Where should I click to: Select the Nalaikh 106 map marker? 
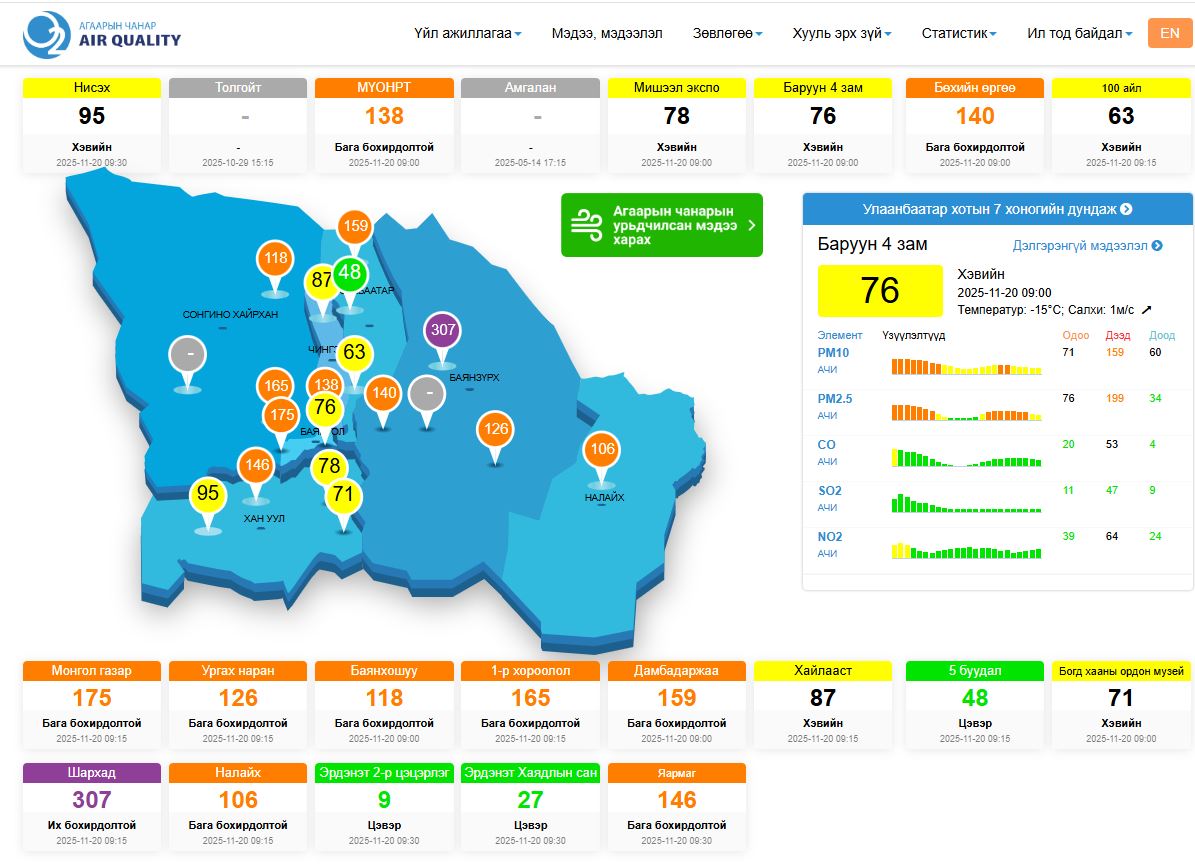click(x=602, y=449)
